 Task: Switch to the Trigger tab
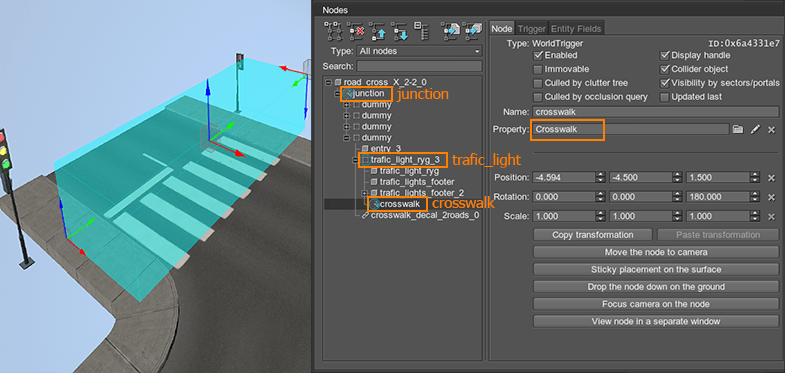pyautogui.click(x=531, y=29)
